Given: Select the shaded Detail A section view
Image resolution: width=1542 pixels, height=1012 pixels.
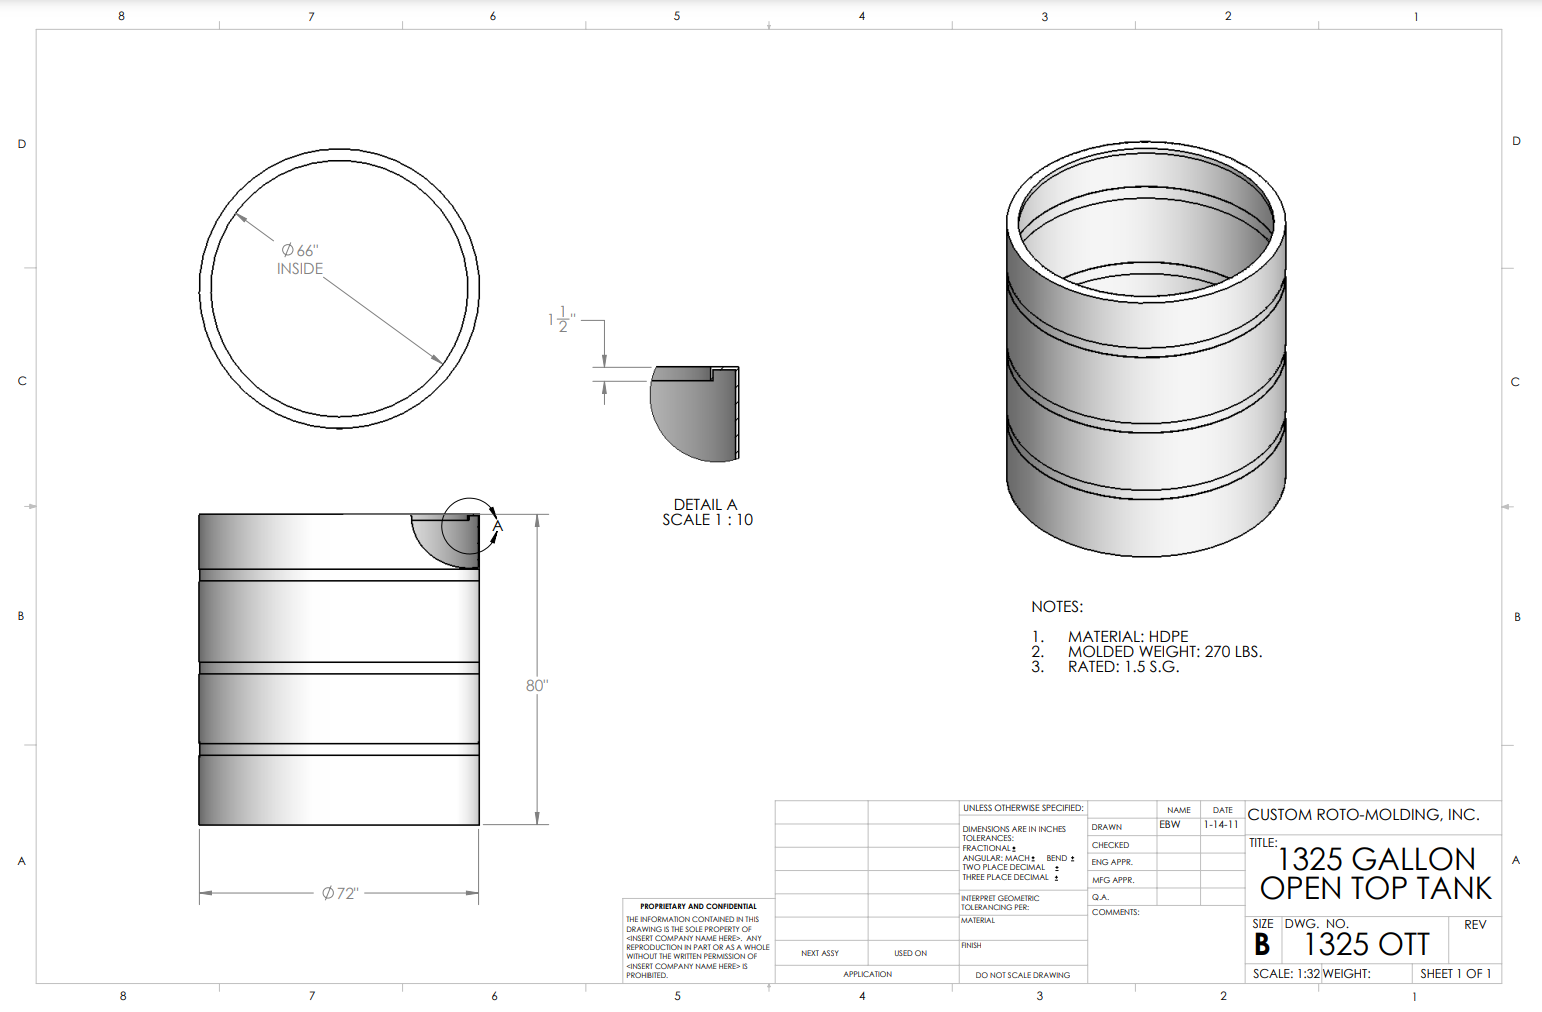Looking at the screenshot, I should [x=695, y=412].
